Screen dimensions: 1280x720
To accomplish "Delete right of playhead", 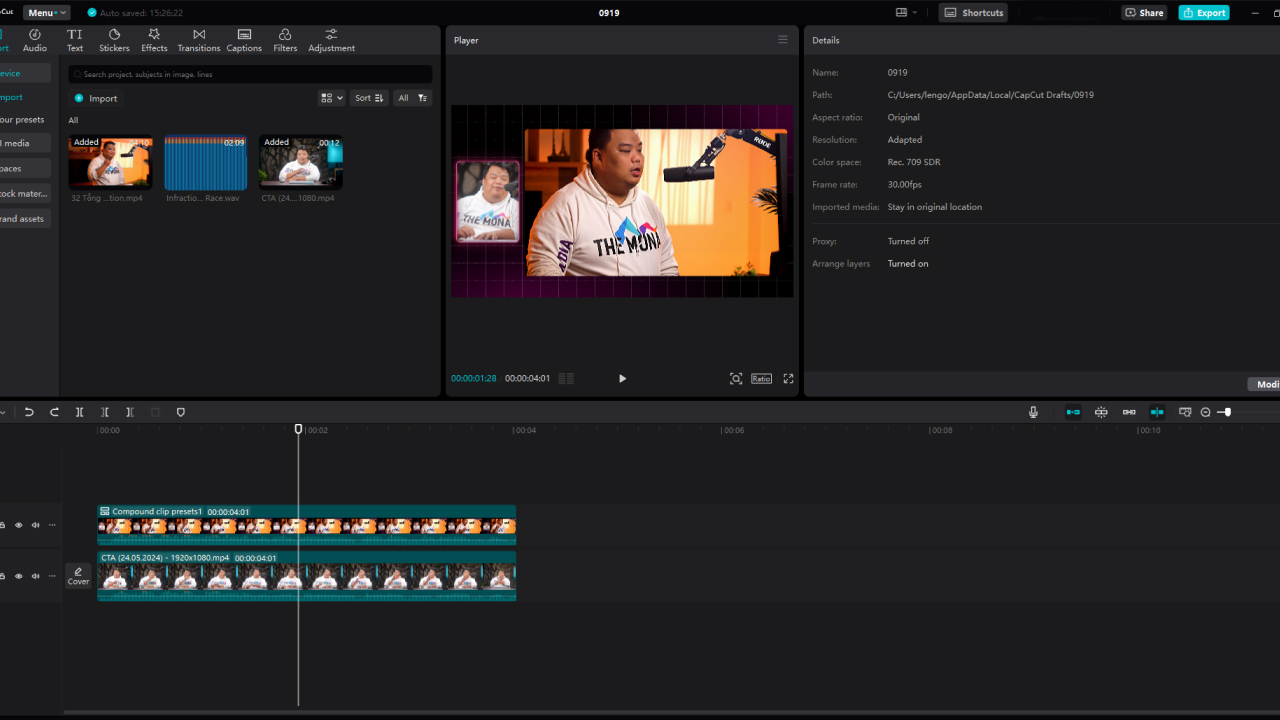I will tap(130, 412).
